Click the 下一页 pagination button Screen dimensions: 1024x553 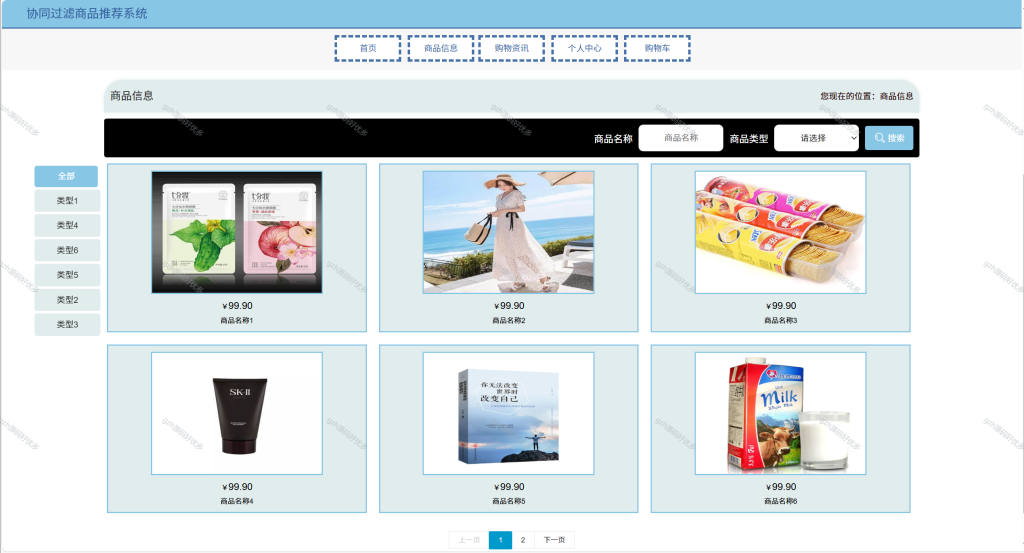pos(554,540)
